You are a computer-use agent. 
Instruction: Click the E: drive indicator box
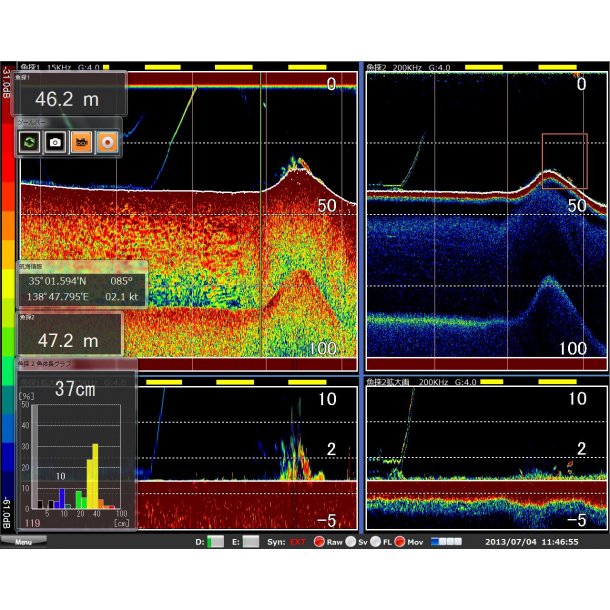click(x=251, y=542)
